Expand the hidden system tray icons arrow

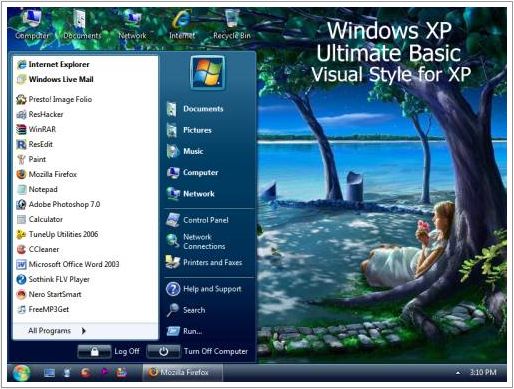click(x=459, y=372)
